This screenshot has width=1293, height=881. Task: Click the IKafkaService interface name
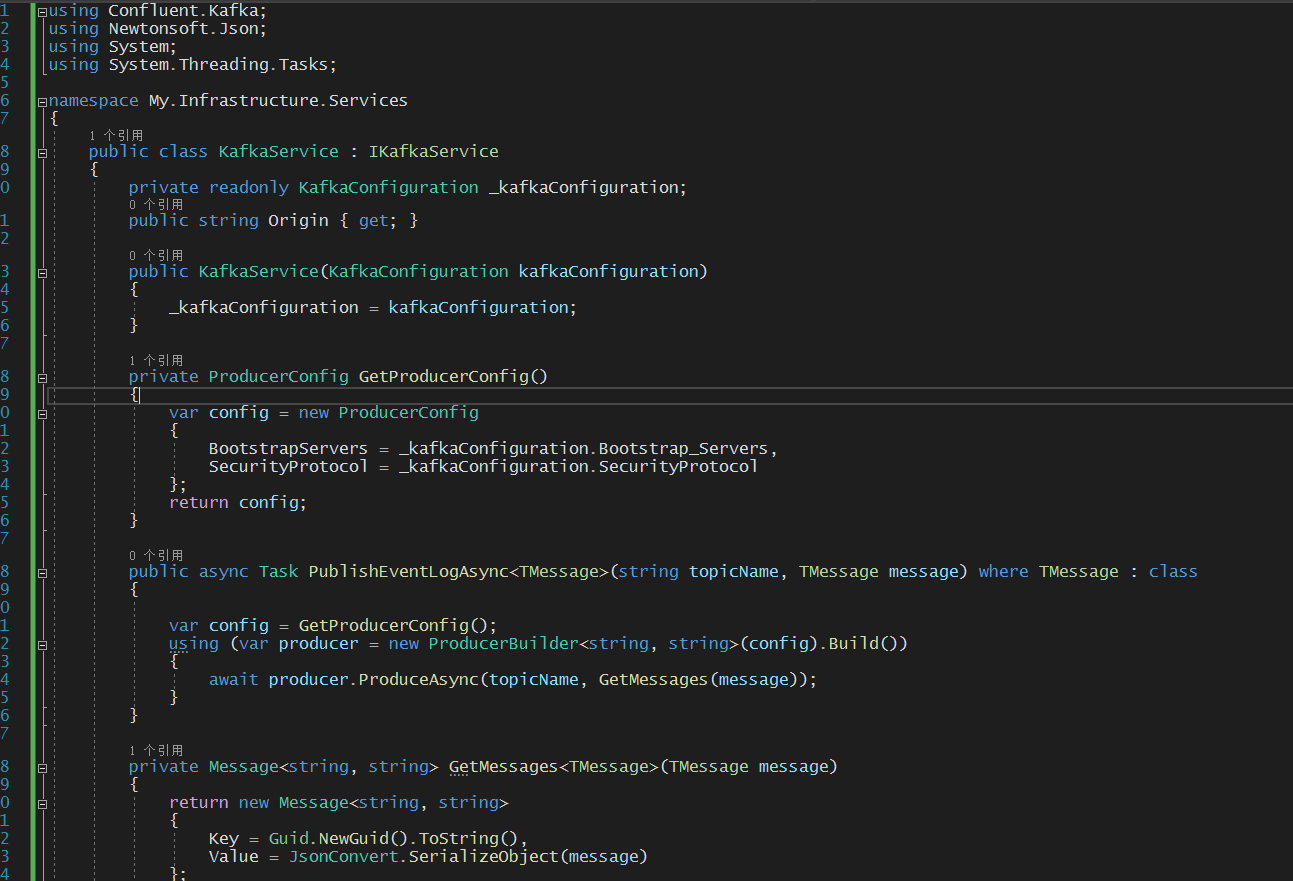(433, 152)
